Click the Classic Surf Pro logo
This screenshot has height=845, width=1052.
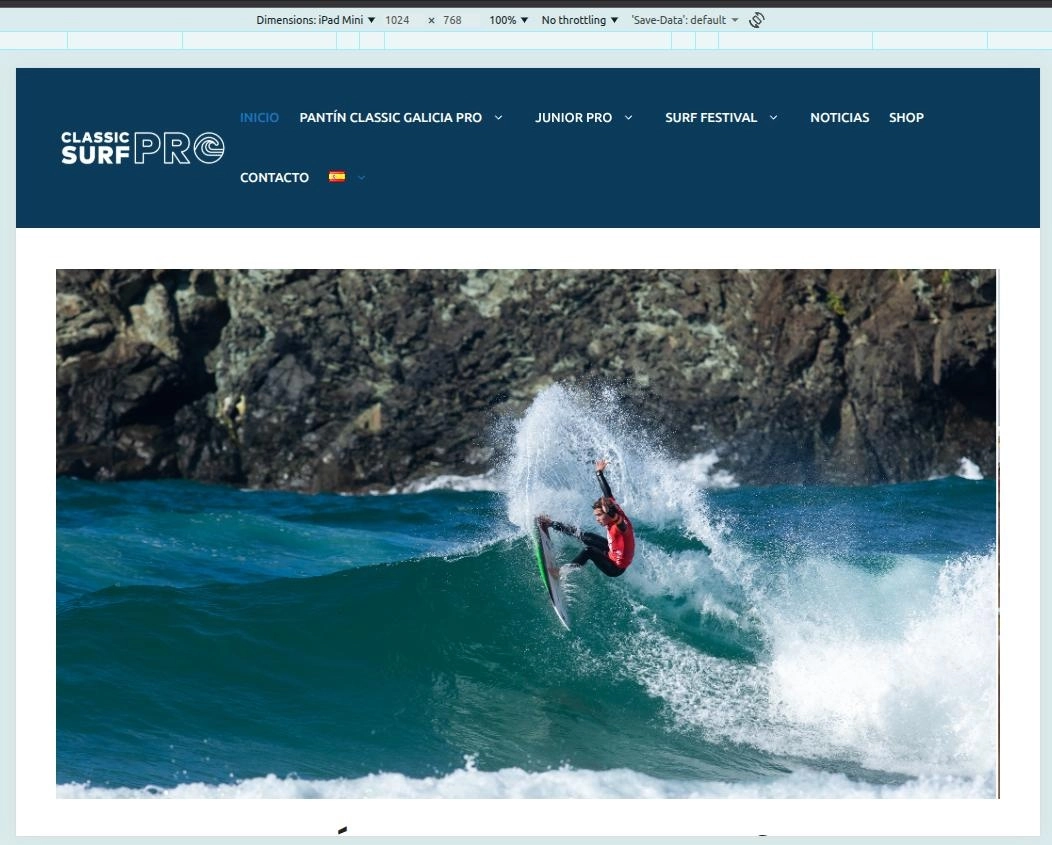142,148
